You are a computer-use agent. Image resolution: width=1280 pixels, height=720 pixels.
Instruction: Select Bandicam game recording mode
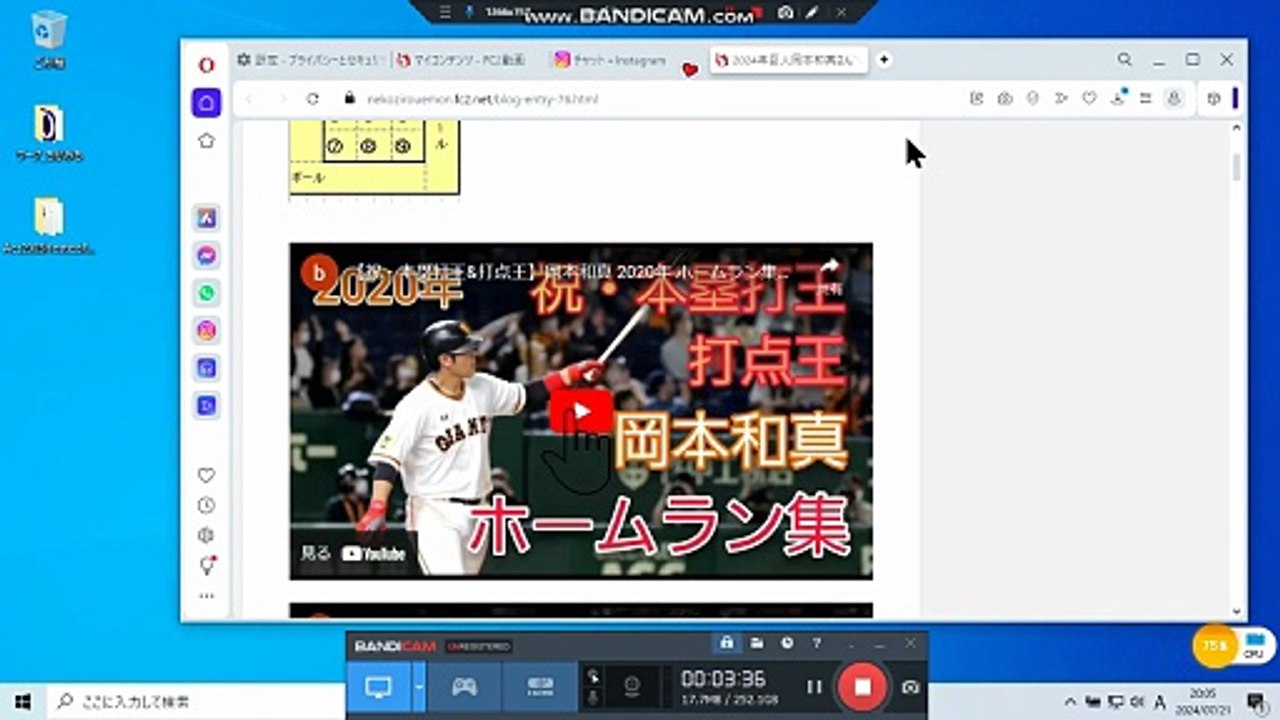(x=464, y=687)
